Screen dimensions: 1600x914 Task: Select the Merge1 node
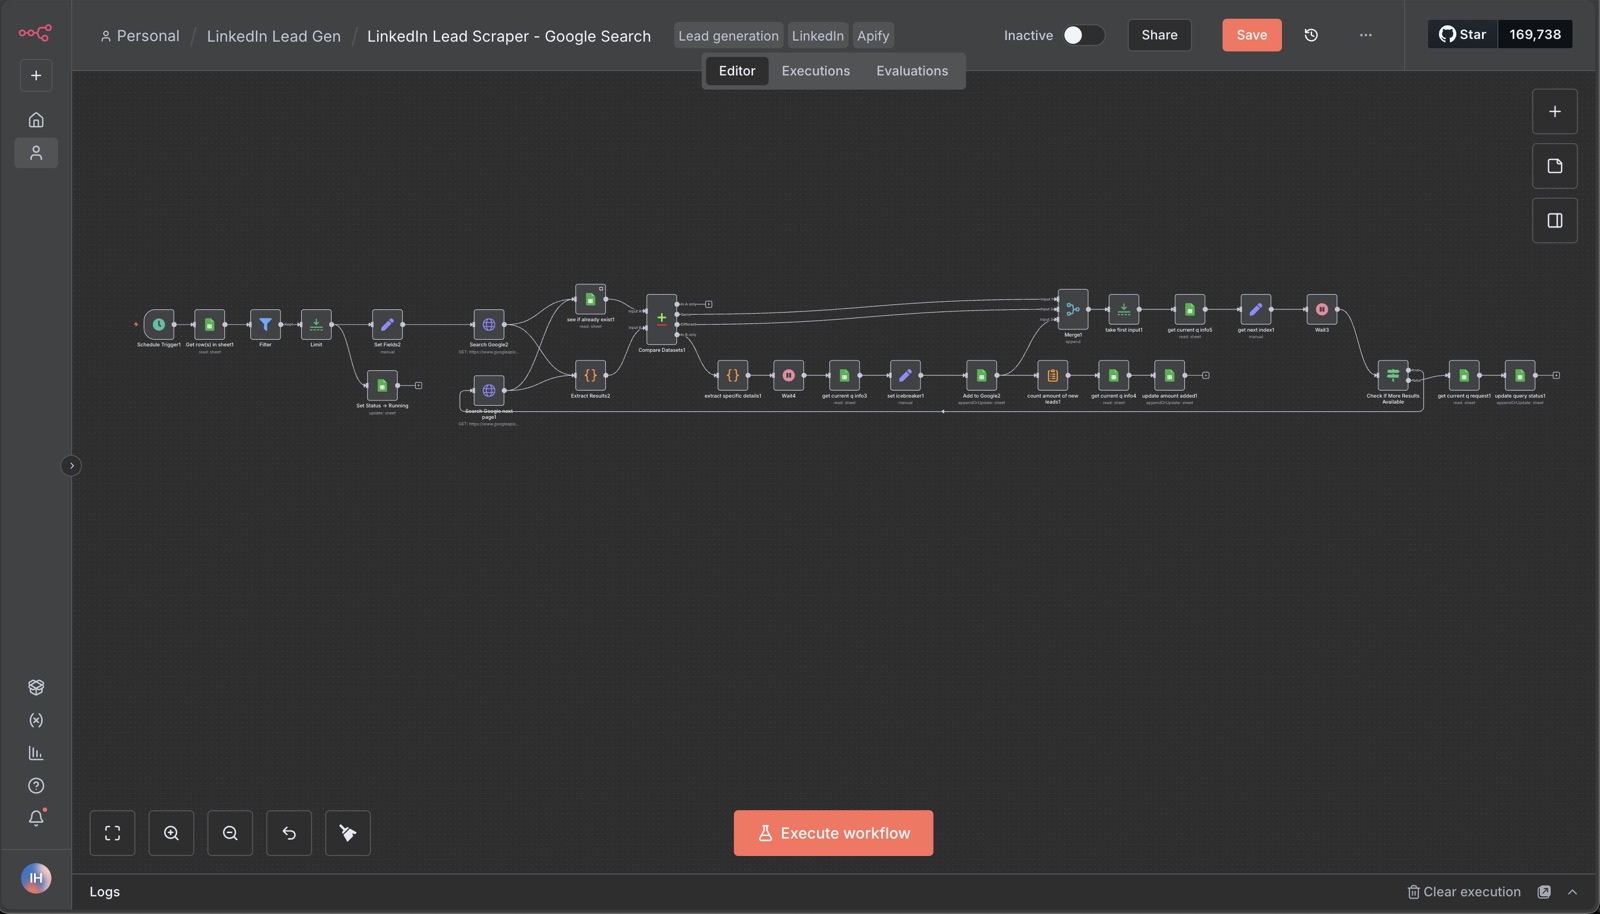1073,309
